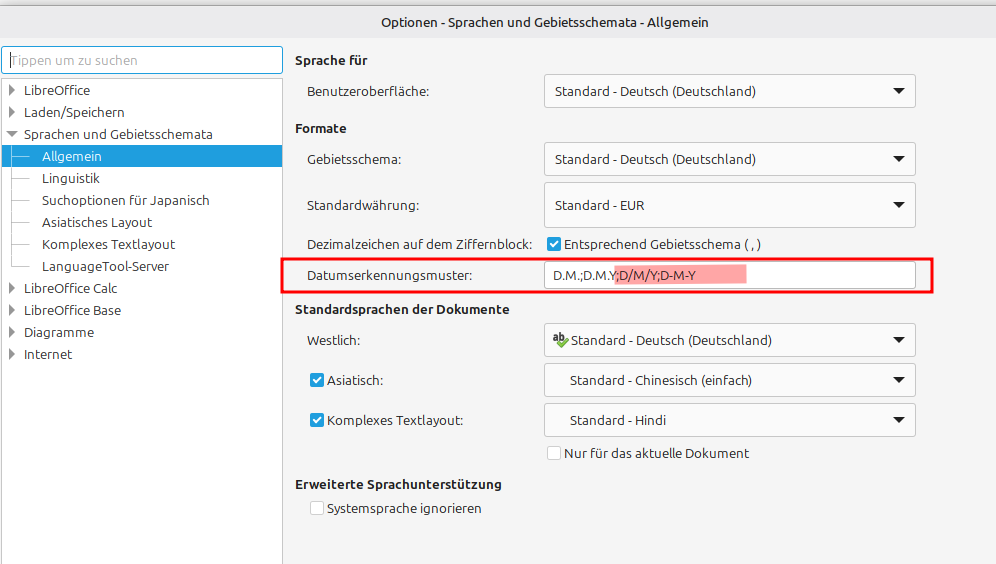996x564 pixels.
Task: Expand the LibreOffice Base tree node
Action: [x=13, y=310]
